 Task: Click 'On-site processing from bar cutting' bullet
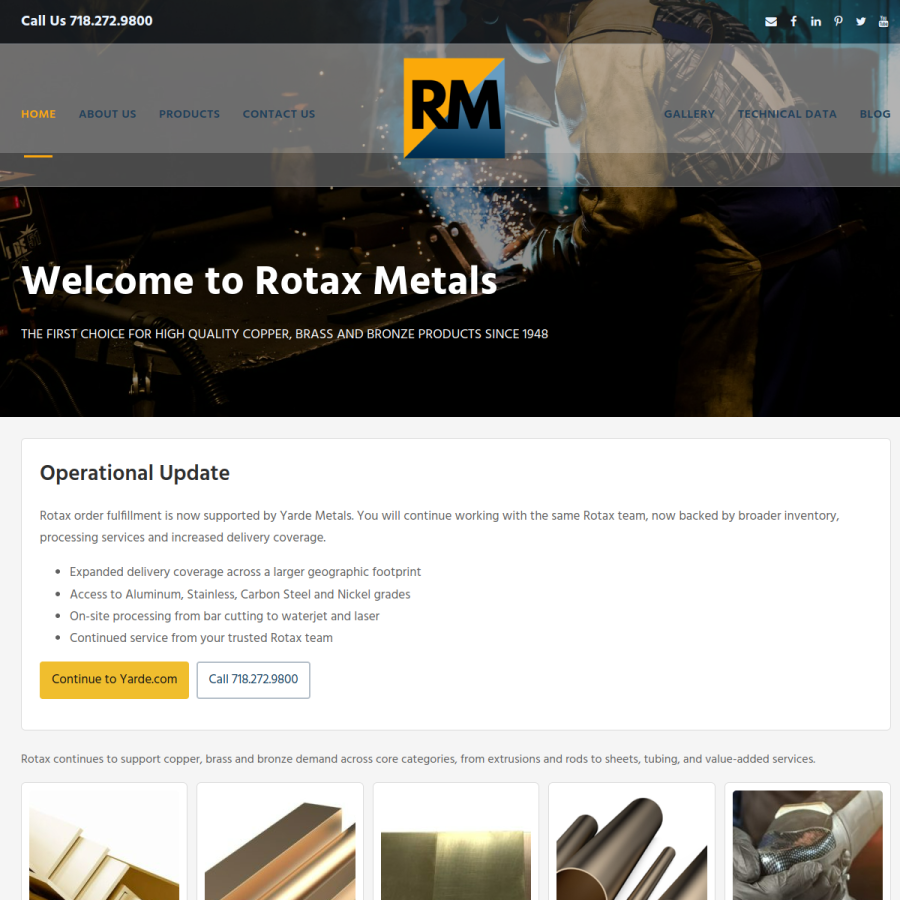click(224, 616)
